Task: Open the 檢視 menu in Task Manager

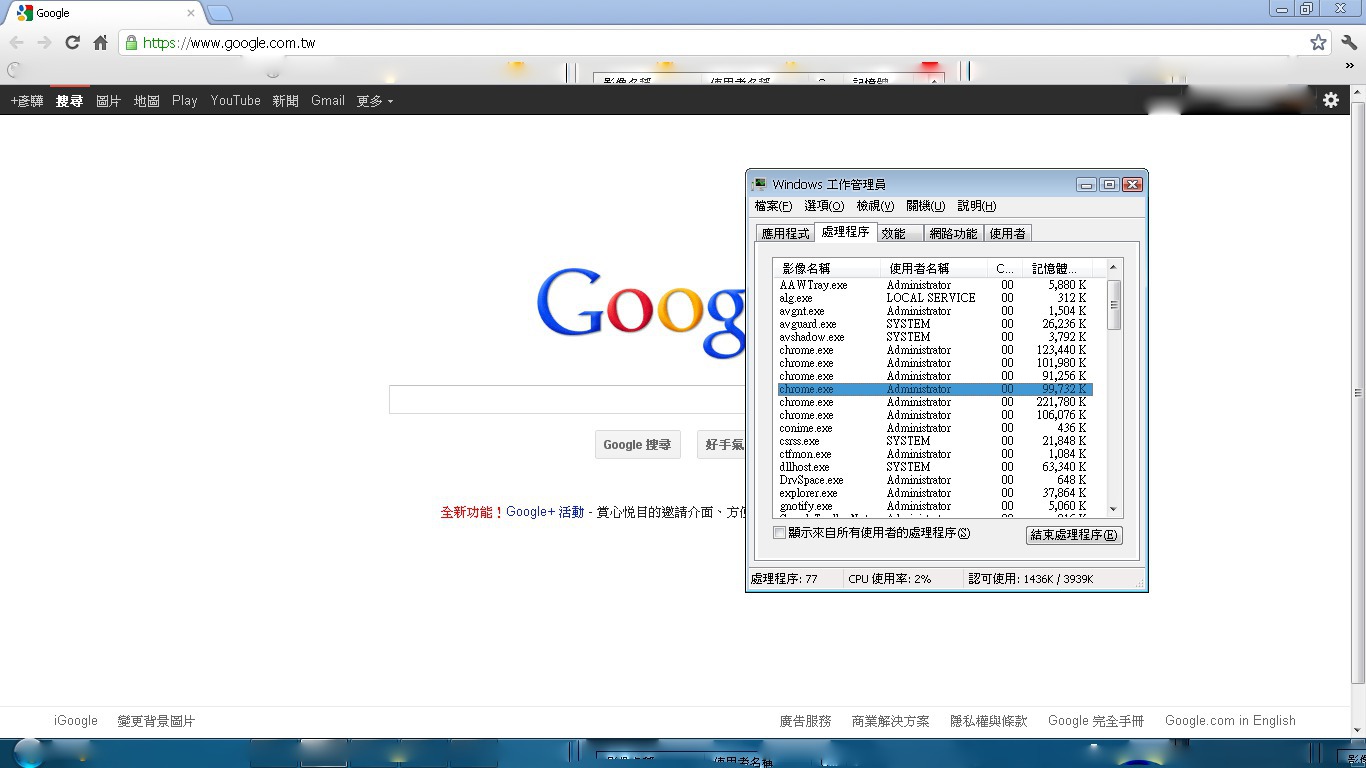Action: [x=875, y=206]
